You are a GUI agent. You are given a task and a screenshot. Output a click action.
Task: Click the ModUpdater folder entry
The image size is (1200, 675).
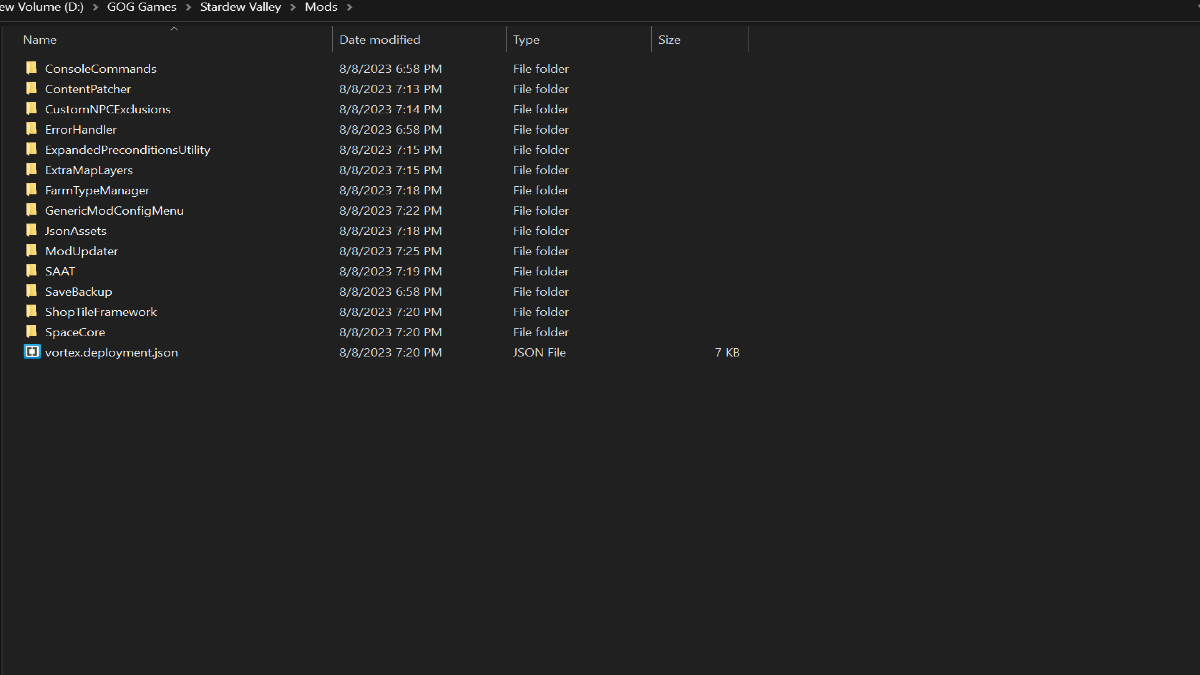pyautogui.click(x=81, y=251)
